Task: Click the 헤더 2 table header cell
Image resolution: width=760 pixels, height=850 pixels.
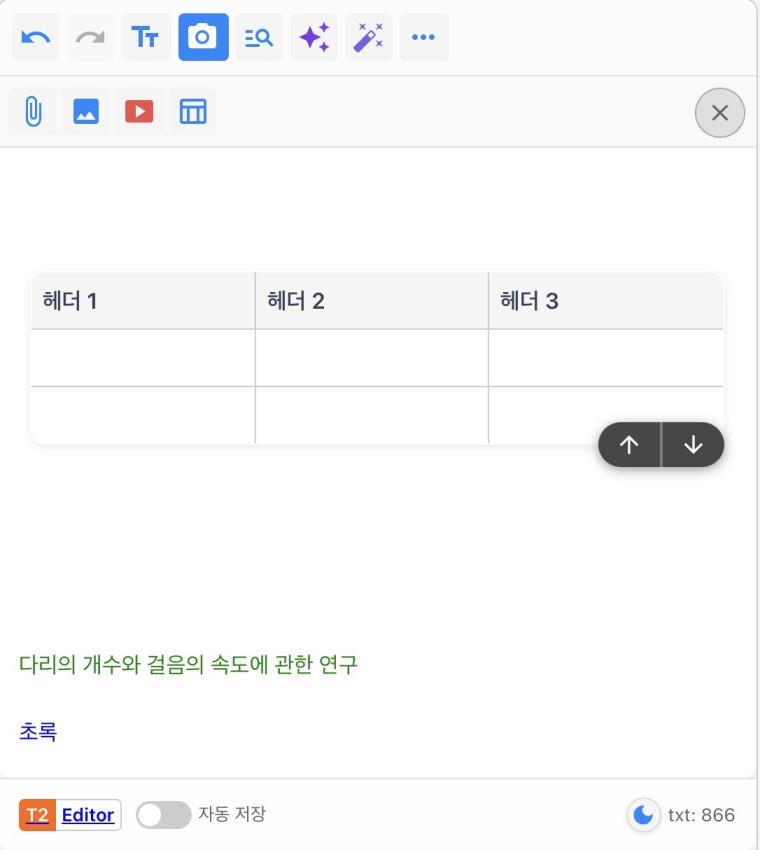Action: pyautogui.click(x=371, y=301)
